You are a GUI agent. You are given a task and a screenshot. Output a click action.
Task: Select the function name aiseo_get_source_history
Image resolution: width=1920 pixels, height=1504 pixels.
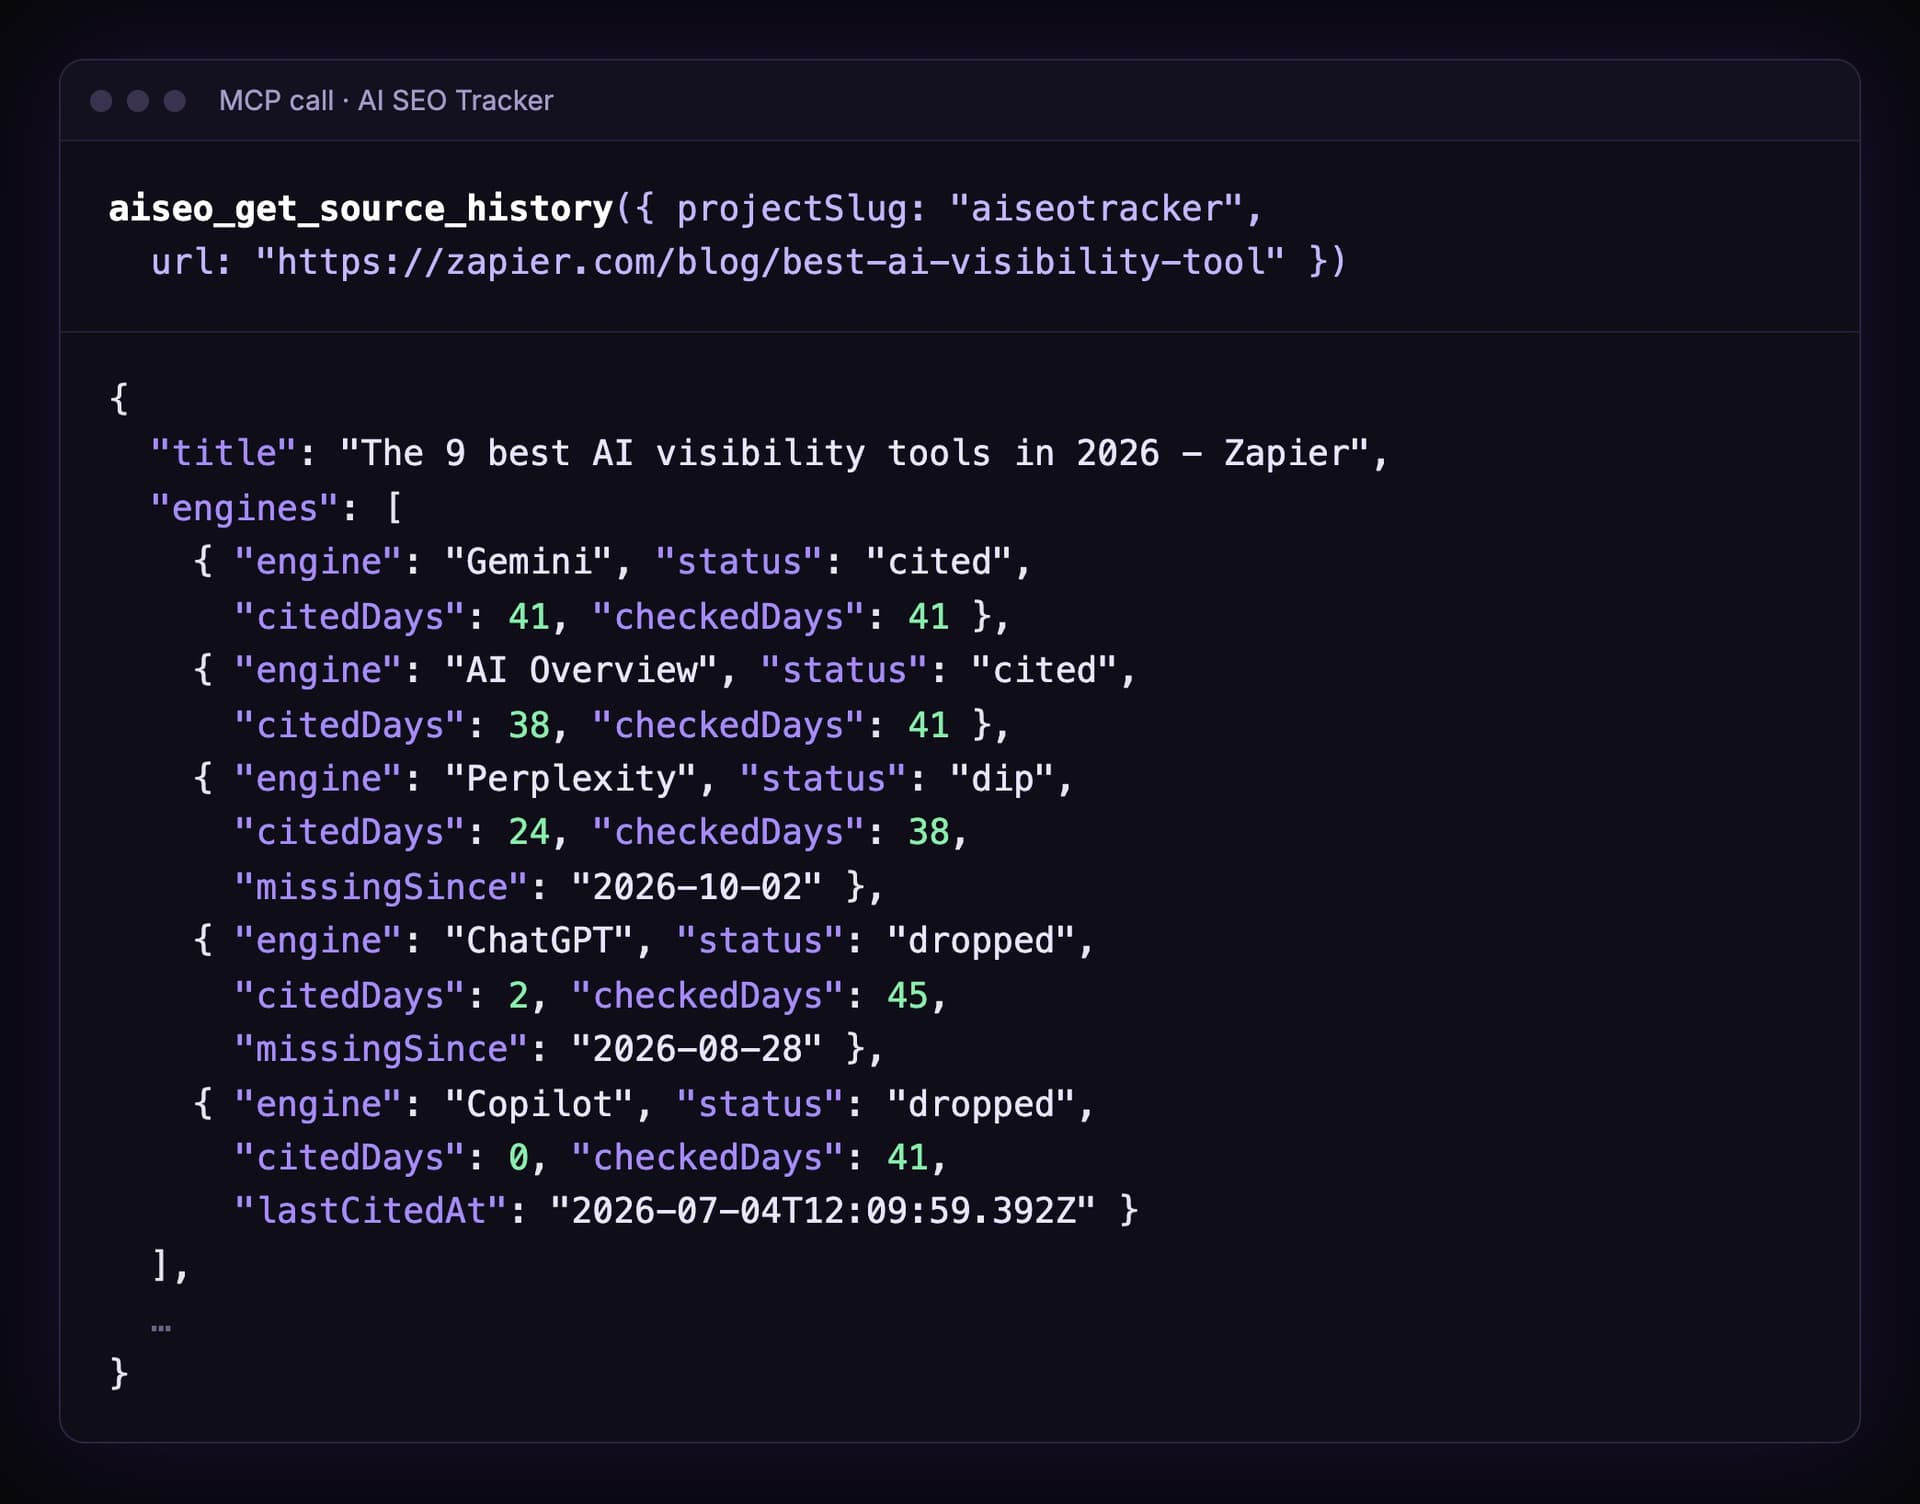pyautogui.click(x=360, y=209)
